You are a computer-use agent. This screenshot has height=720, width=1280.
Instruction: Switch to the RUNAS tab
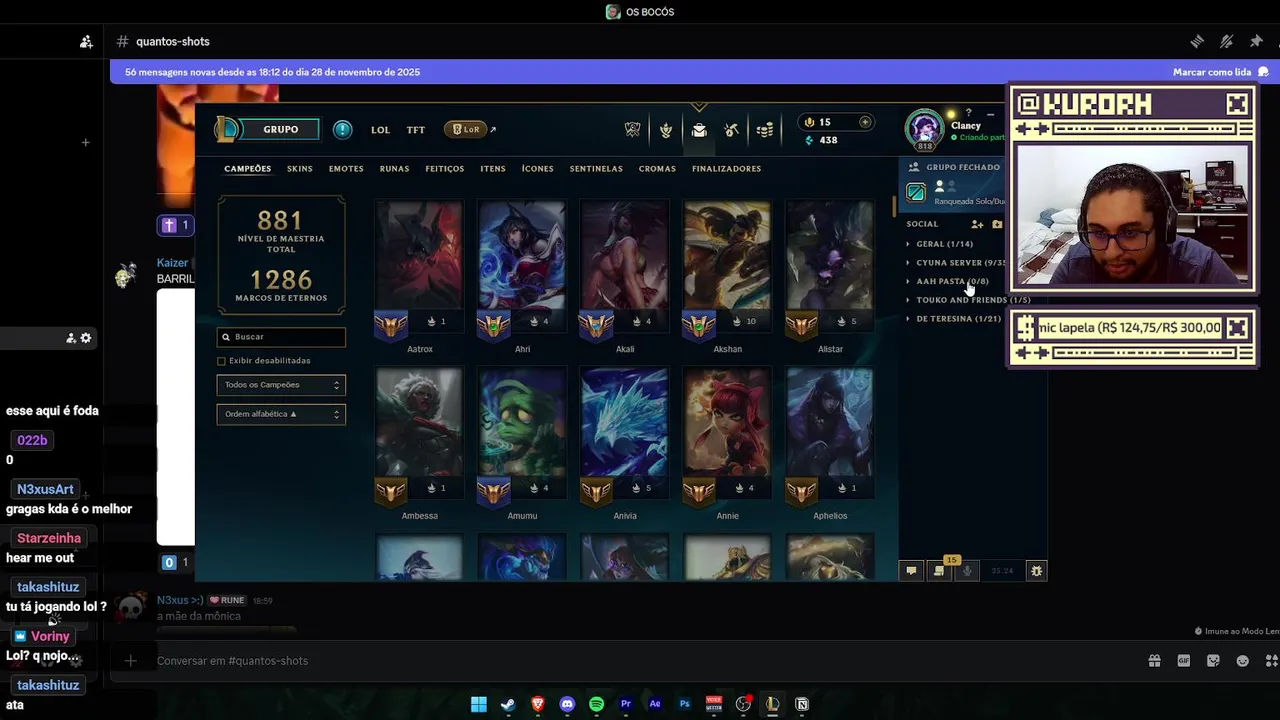click(394, 169)
